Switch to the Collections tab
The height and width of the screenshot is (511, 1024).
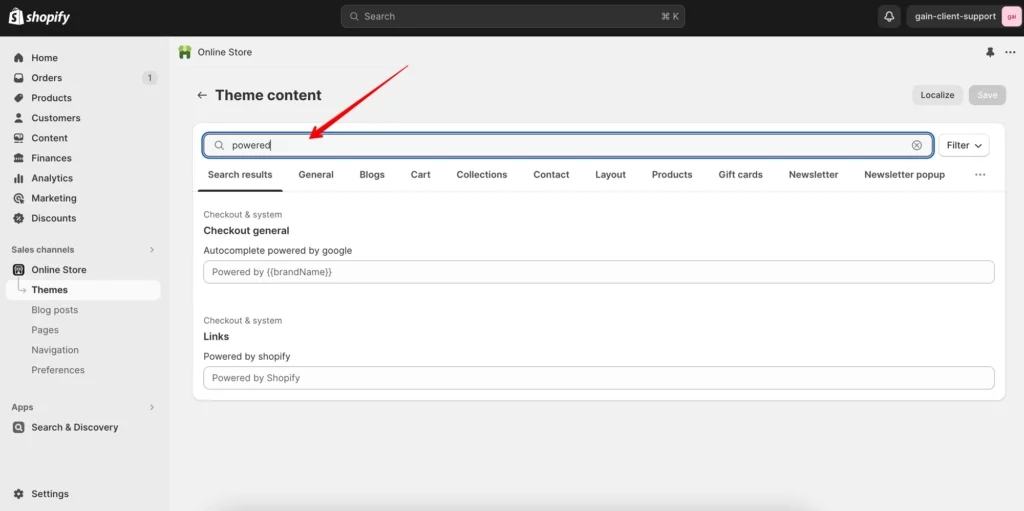coord(482,174)
